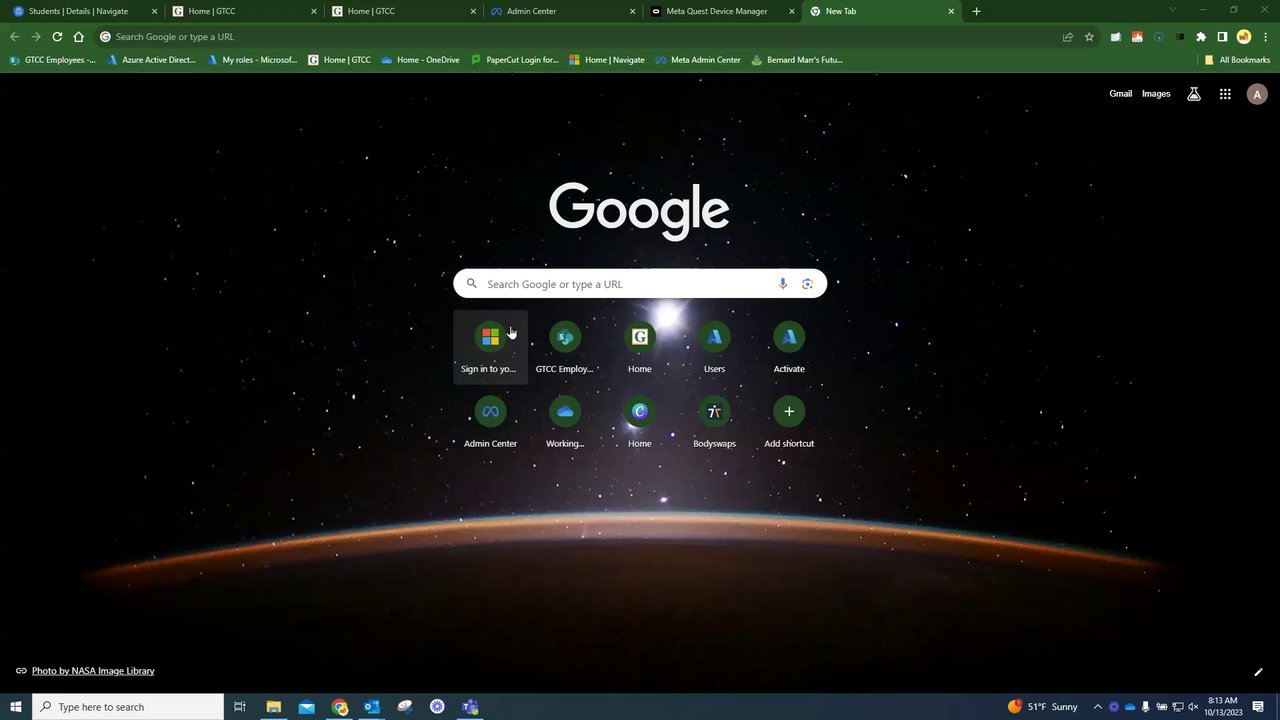Open Task View on taskbar
1280x720 pixels.
(240, 707)
